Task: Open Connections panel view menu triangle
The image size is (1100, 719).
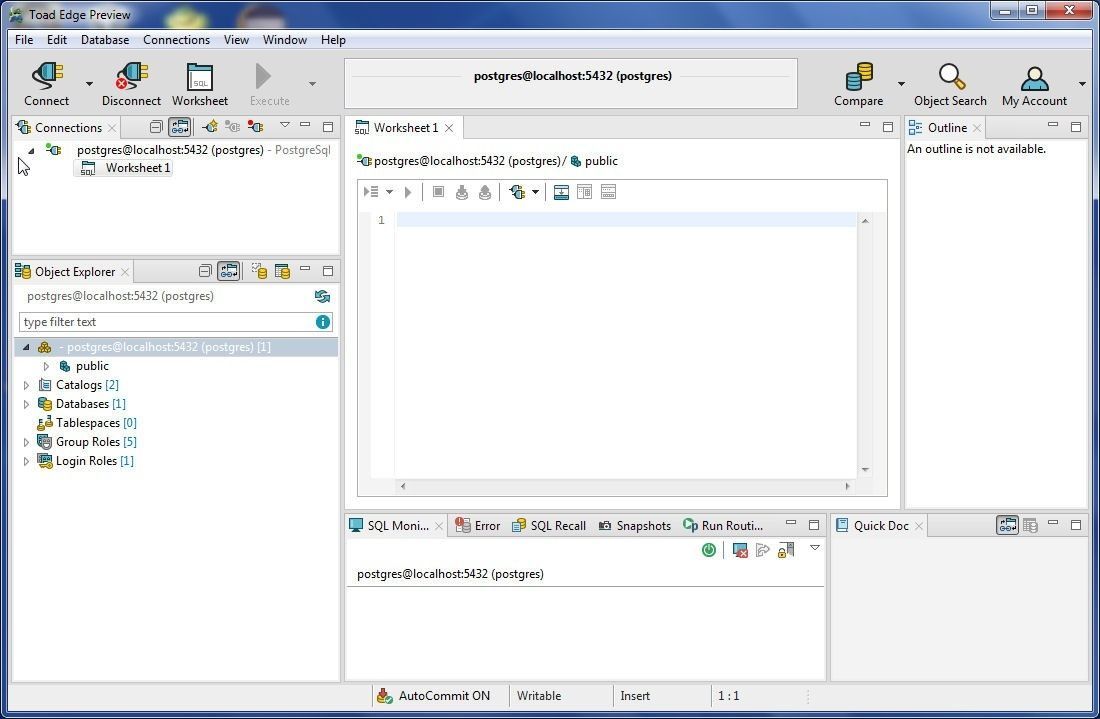Action: [x=284, y=125]
